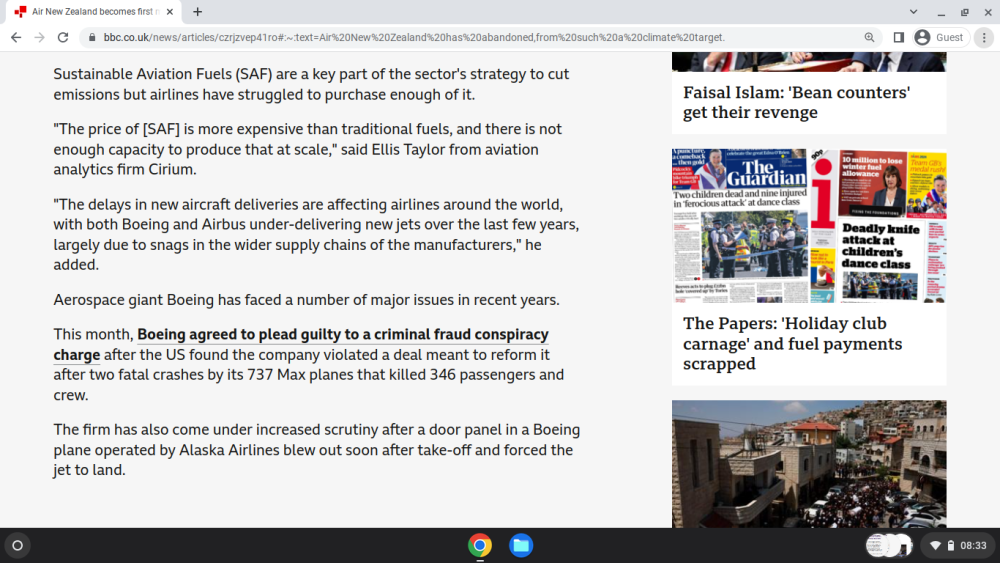This screenshot has width=1000, height=563.
Task: Go back to the previous page
Action: [16, 38]
